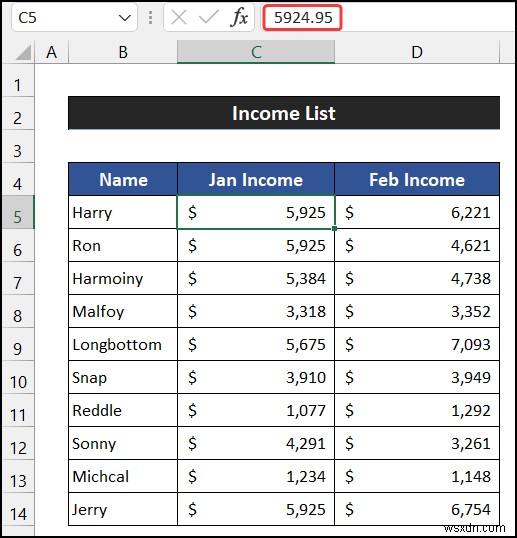Select column C header

click(256, 52)
